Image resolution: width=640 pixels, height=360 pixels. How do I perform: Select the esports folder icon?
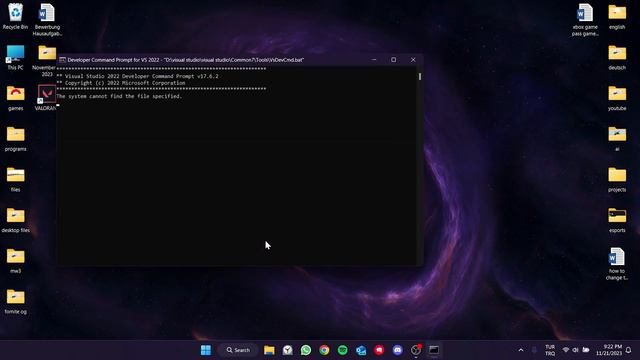click(617, 220)
